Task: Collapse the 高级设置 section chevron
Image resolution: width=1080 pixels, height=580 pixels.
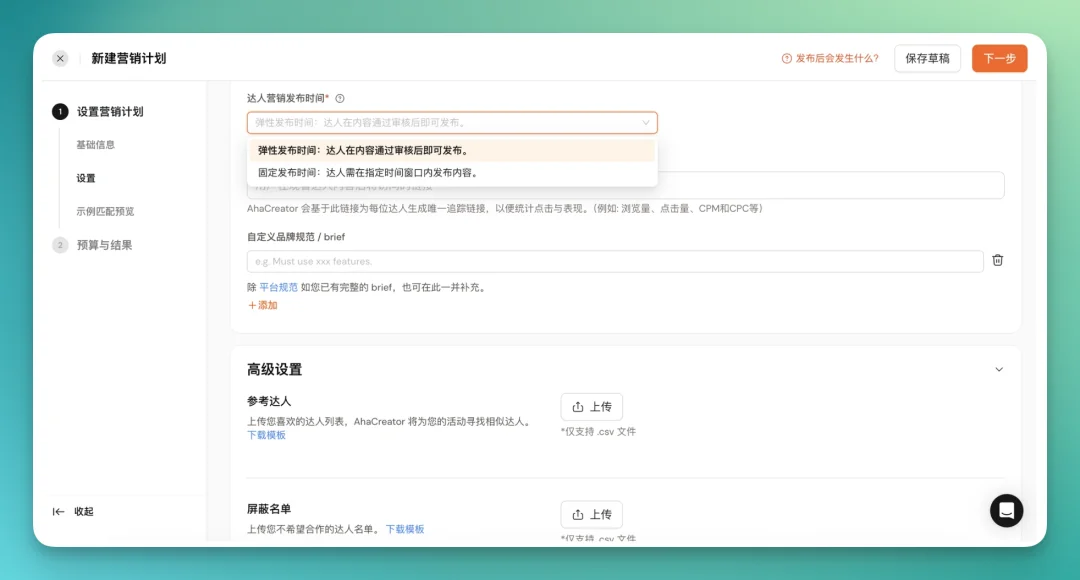Action: [x=999, y=368]
